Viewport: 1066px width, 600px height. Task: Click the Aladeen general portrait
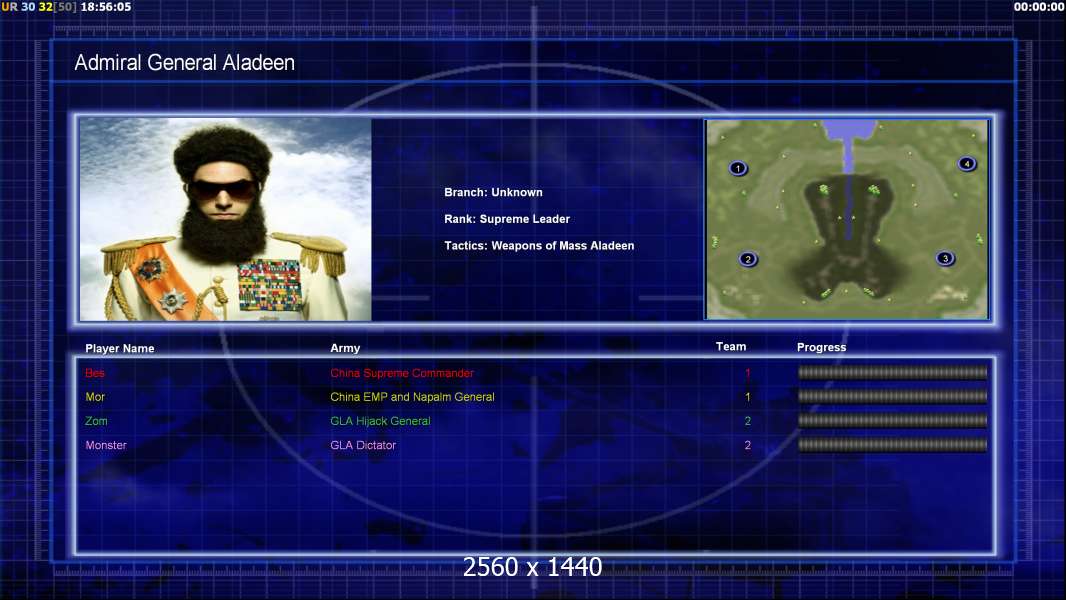coord(226,219)
